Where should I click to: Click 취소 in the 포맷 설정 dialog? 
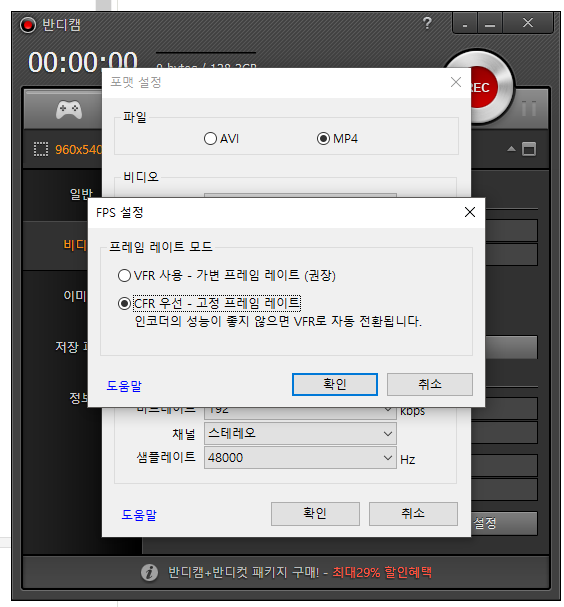[413, 514]
